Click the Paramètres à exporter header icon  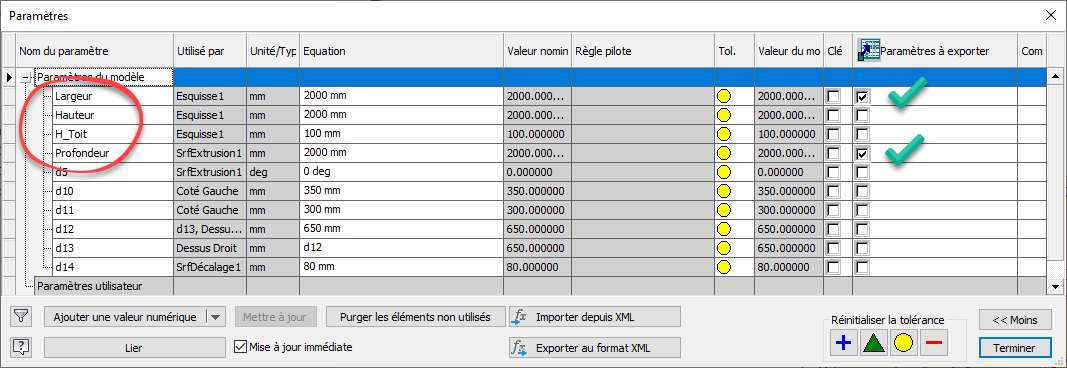(868, 50)
